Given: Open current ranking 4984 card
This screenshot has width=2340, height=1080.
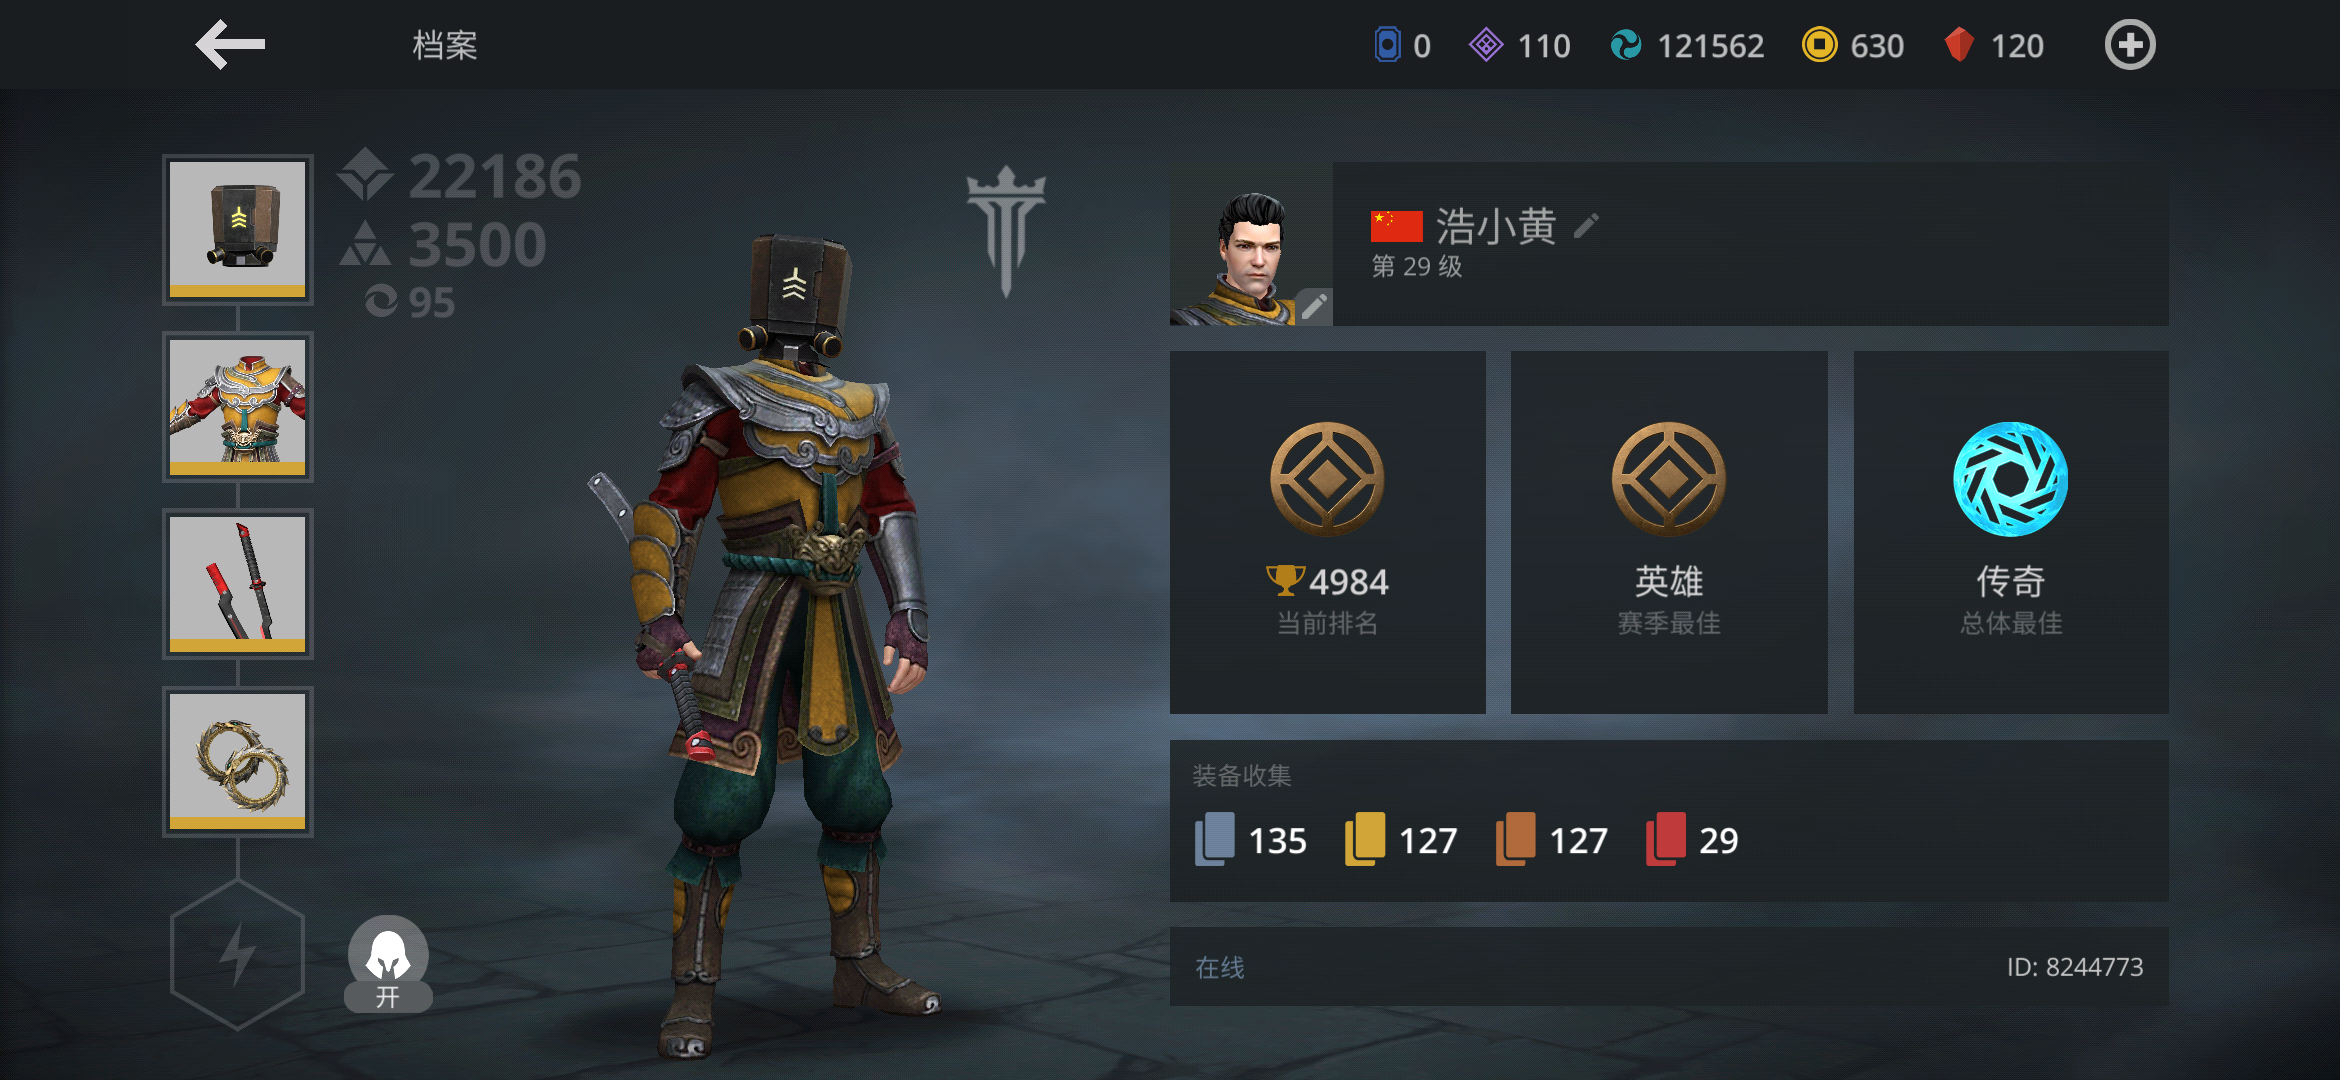Looking at the screenshot, I should (x=1327, y=532).
